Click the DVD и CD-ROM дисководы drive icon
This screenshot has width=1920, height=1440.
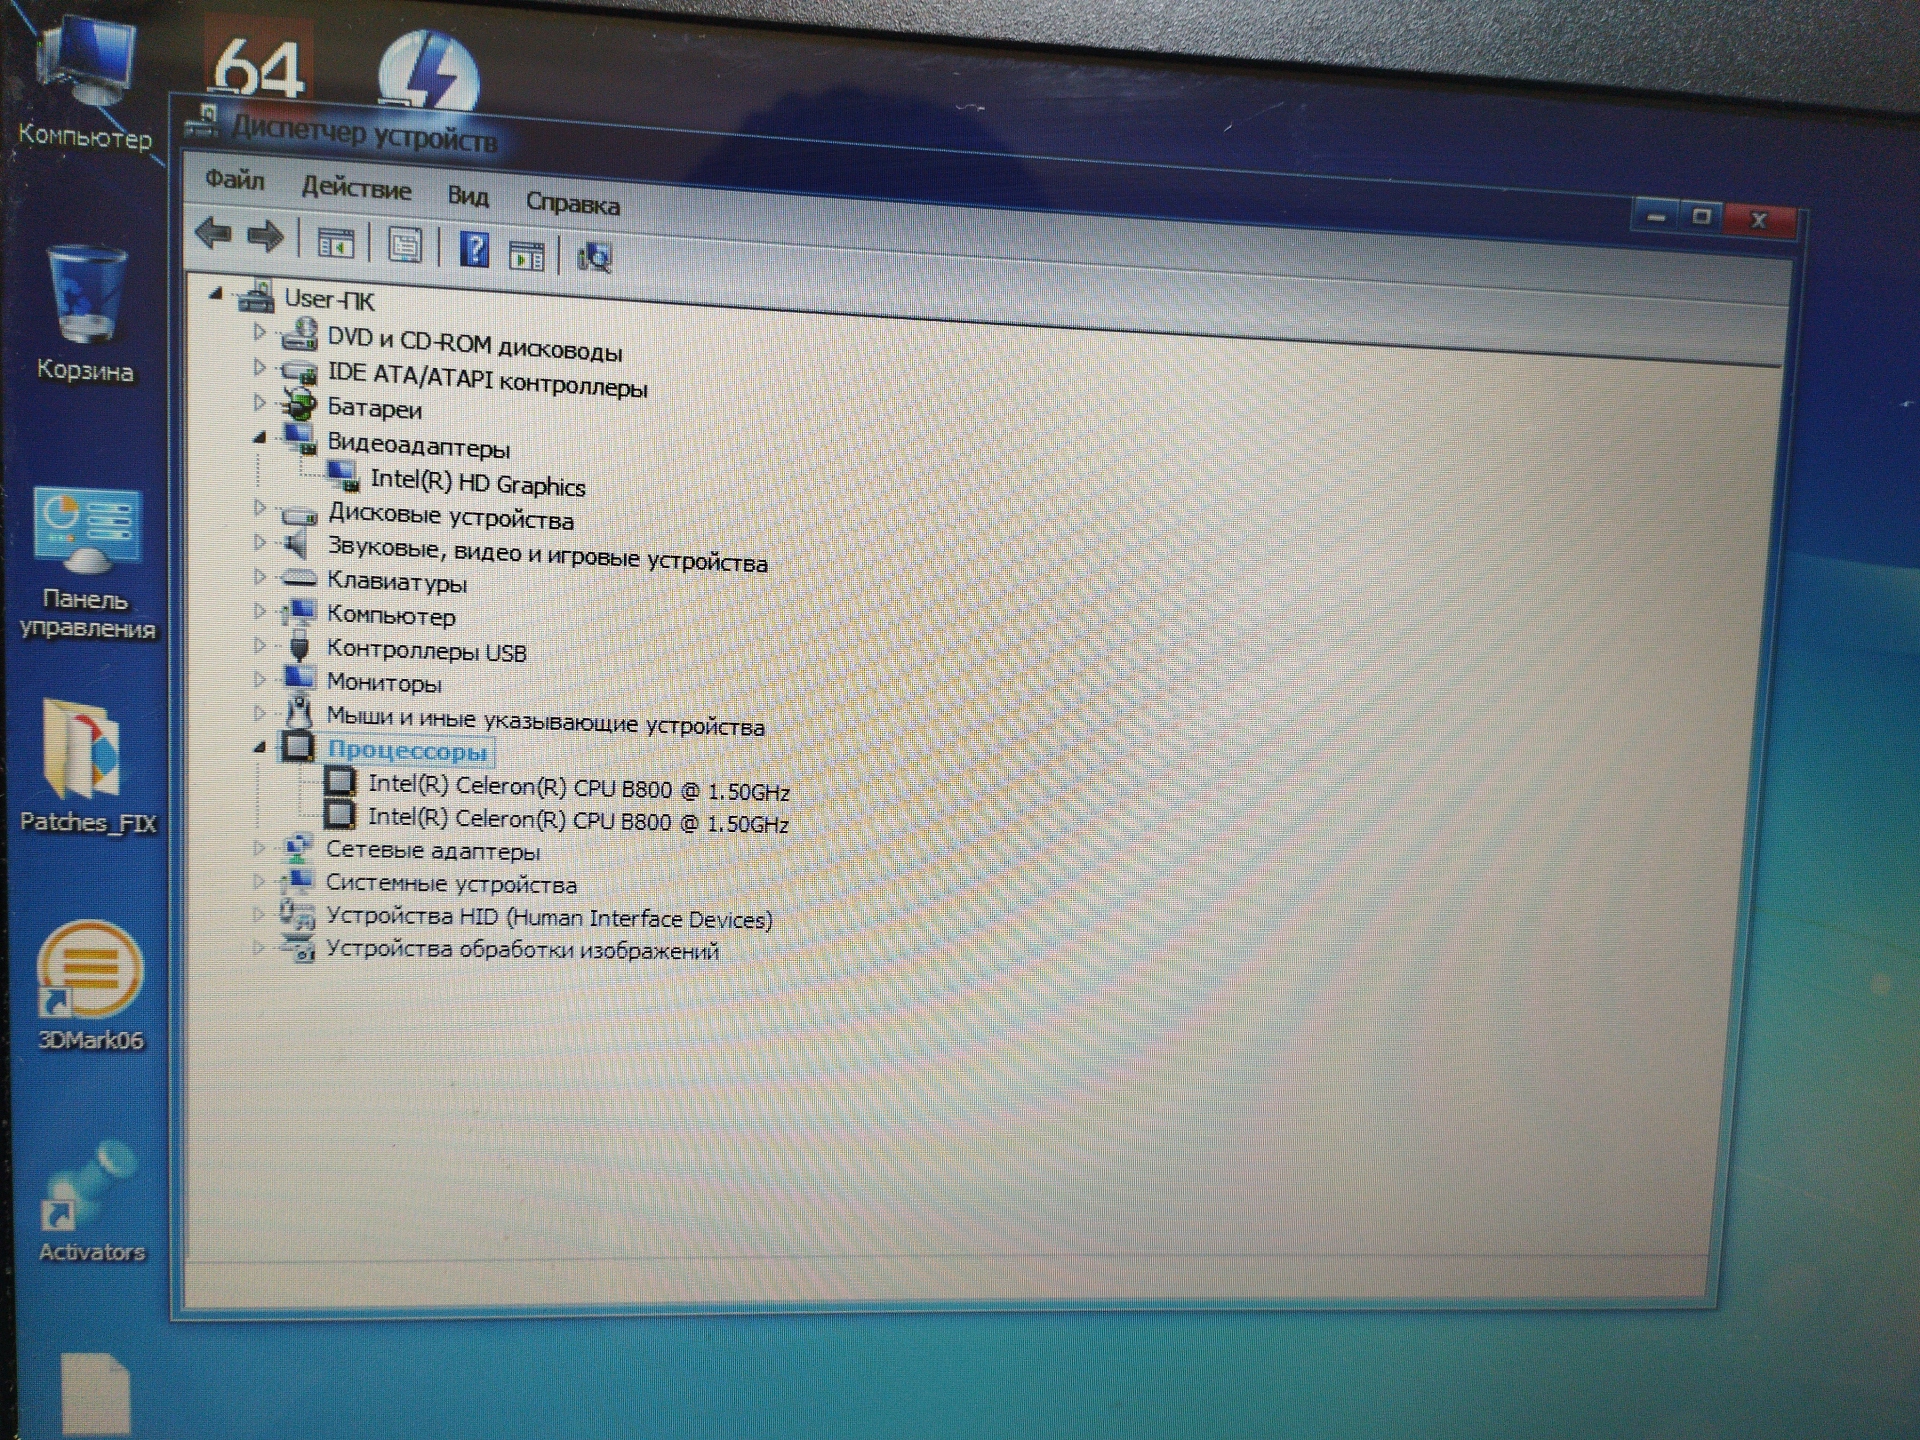click(298, 335)
